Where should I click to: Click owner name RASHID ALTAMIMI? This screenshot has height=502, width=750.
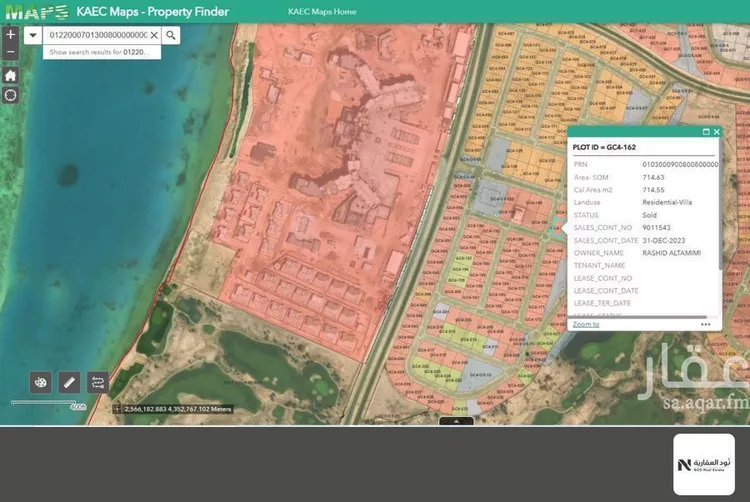point(672,253)
